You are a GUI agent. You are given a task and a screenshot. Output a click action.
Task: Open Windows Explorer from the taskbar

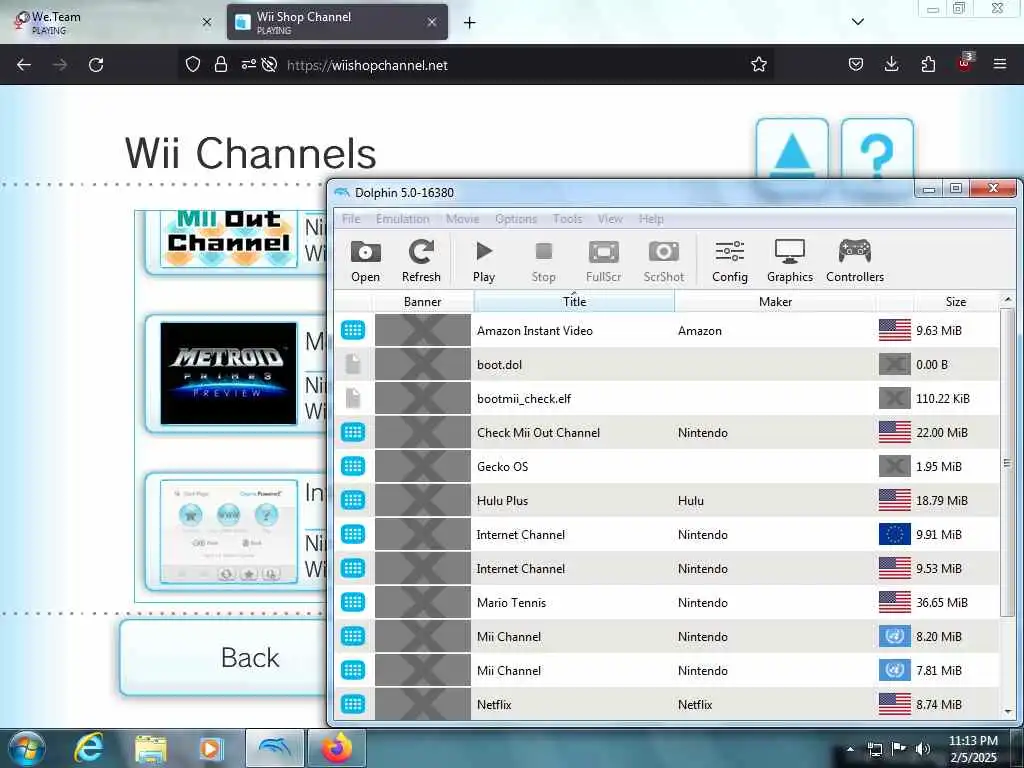pos(151,749)
